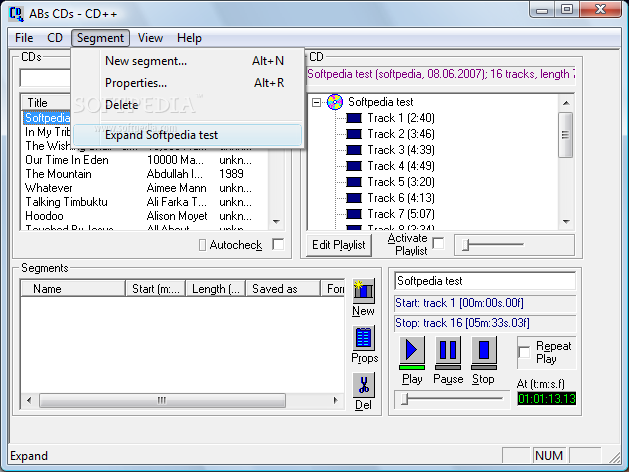Open the CD menu
Viewport: 629px width, 472px height.
click(55, 38)
